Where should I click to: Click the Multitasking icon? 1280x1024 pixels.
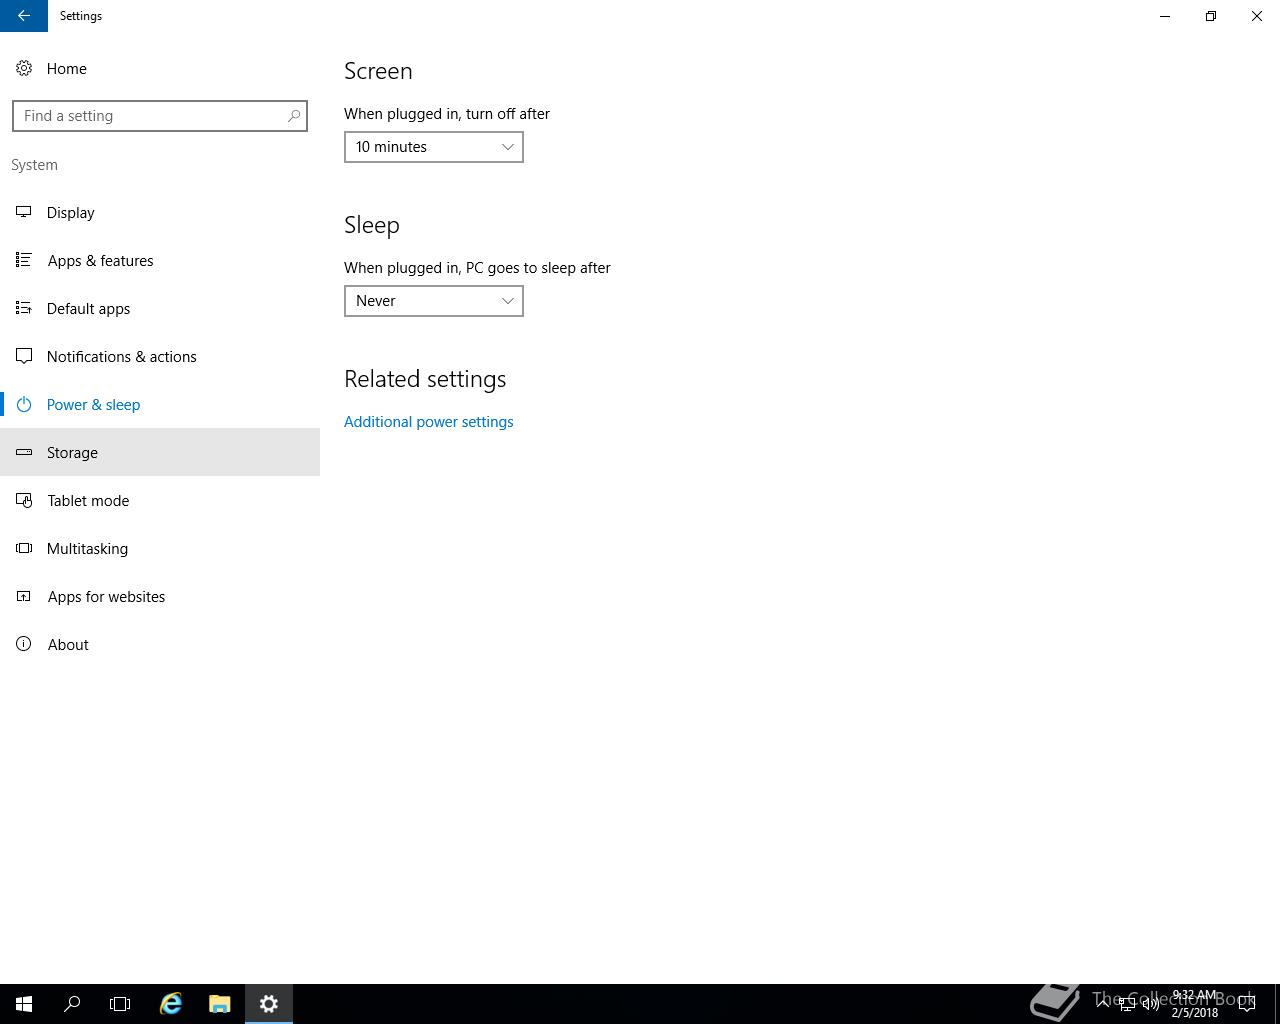point(24,548)
